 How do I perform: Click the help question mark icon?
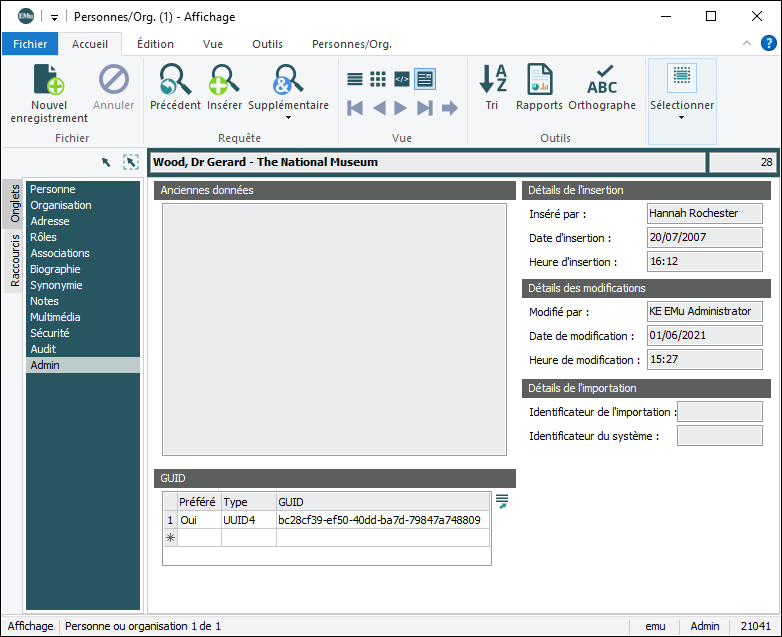pyautogui.click(x=768, y=44)
